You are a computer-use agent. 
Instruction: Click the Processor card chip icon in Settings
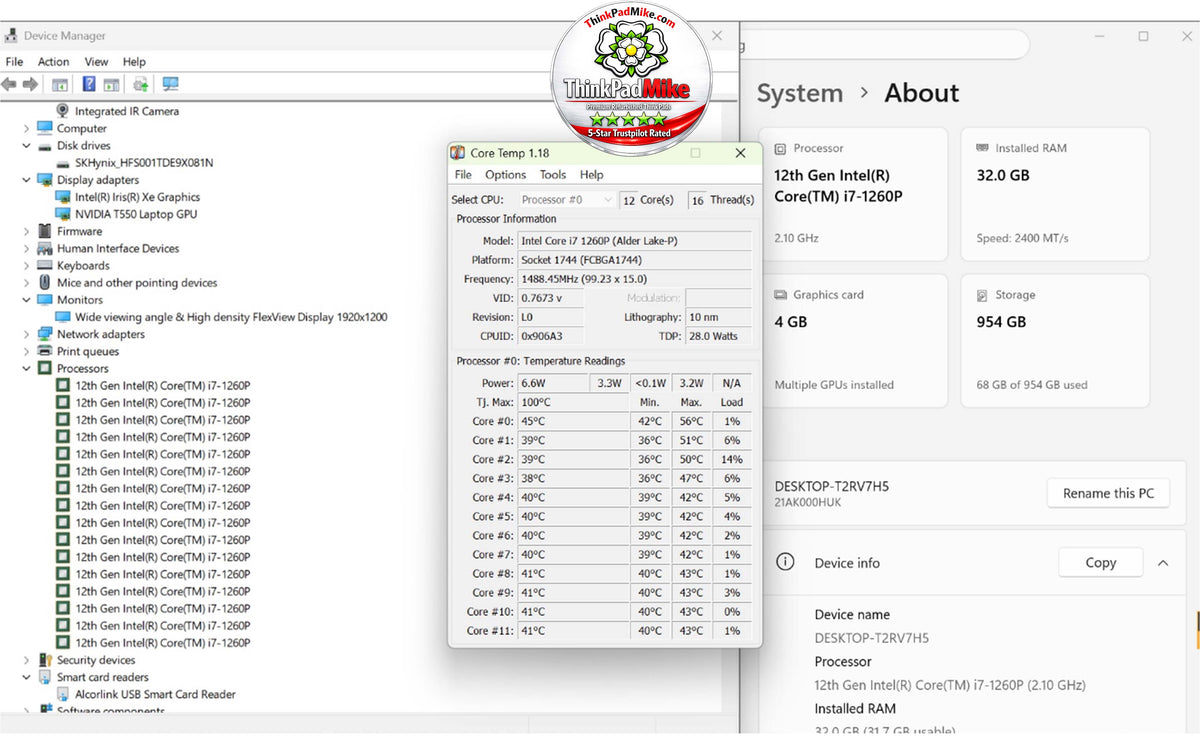click(781, 148)
